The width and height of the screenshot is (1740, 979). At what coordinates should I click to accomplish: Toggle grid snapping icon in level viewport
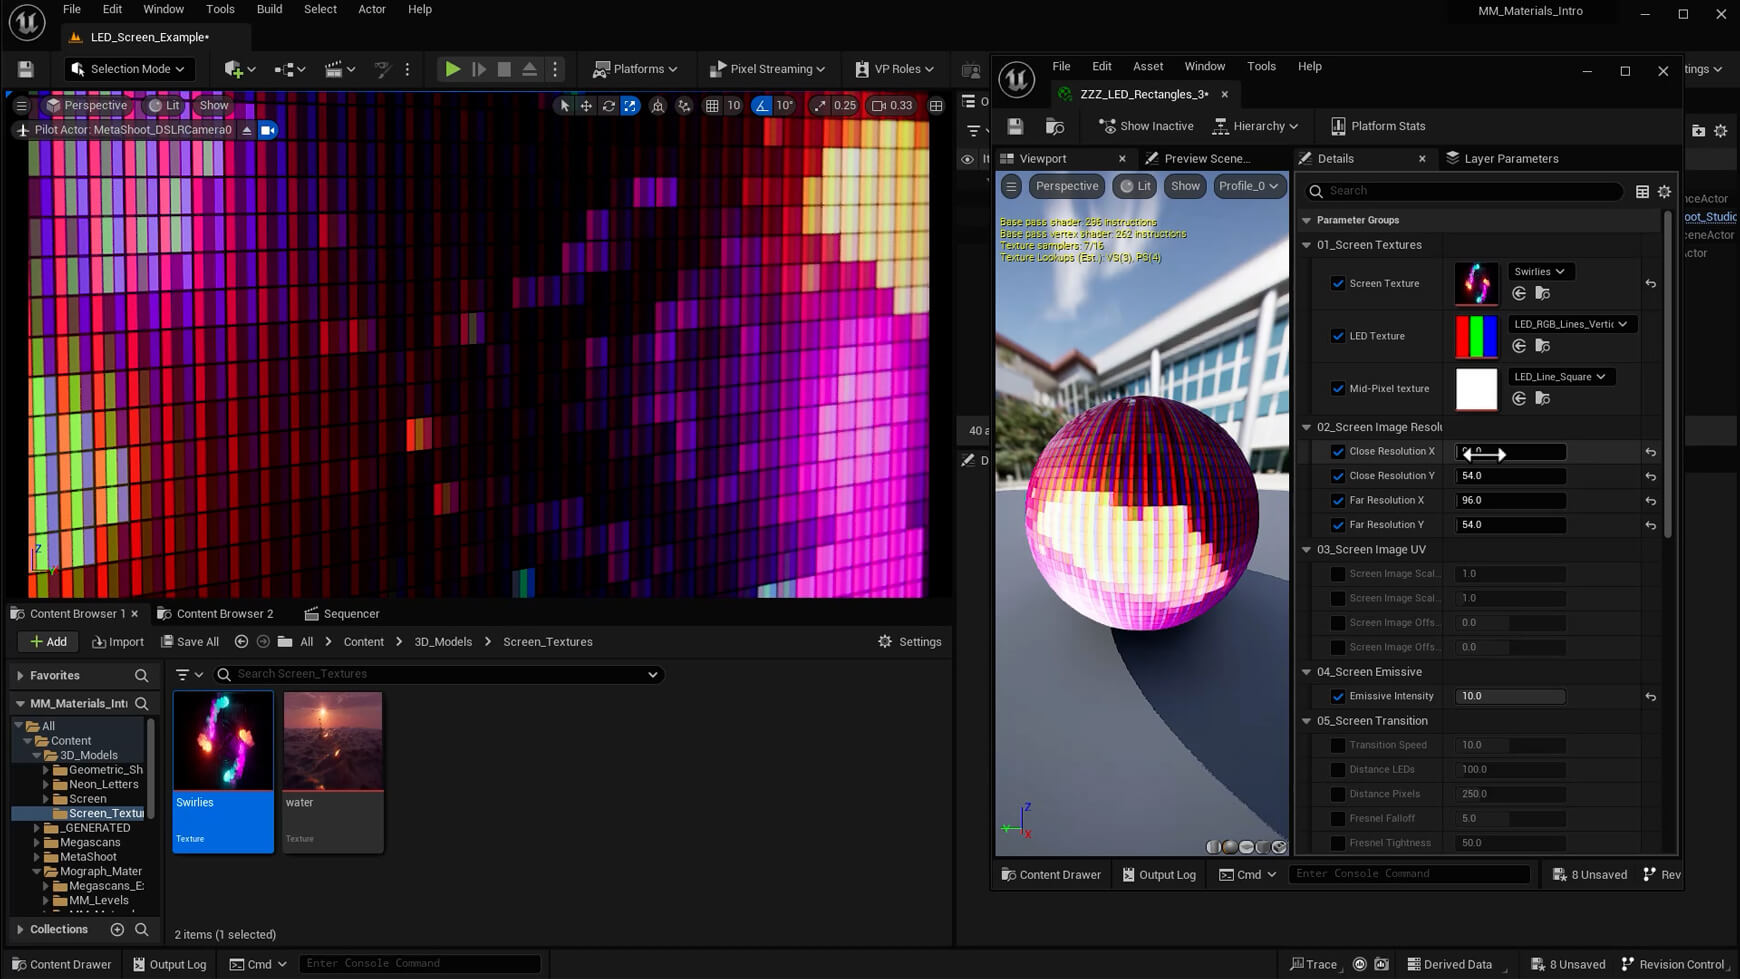712,105
